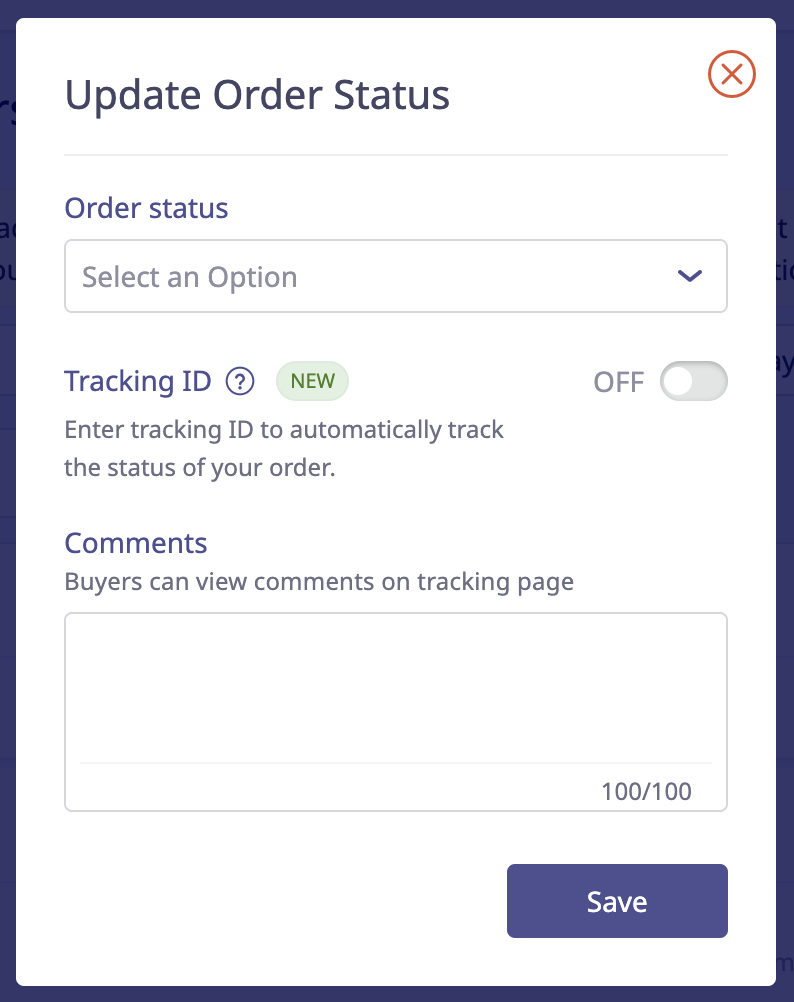The height and width of the screenshot is (1002, 794).
Task: Click inside the Comments text area
Action: (x=396, y=690)
